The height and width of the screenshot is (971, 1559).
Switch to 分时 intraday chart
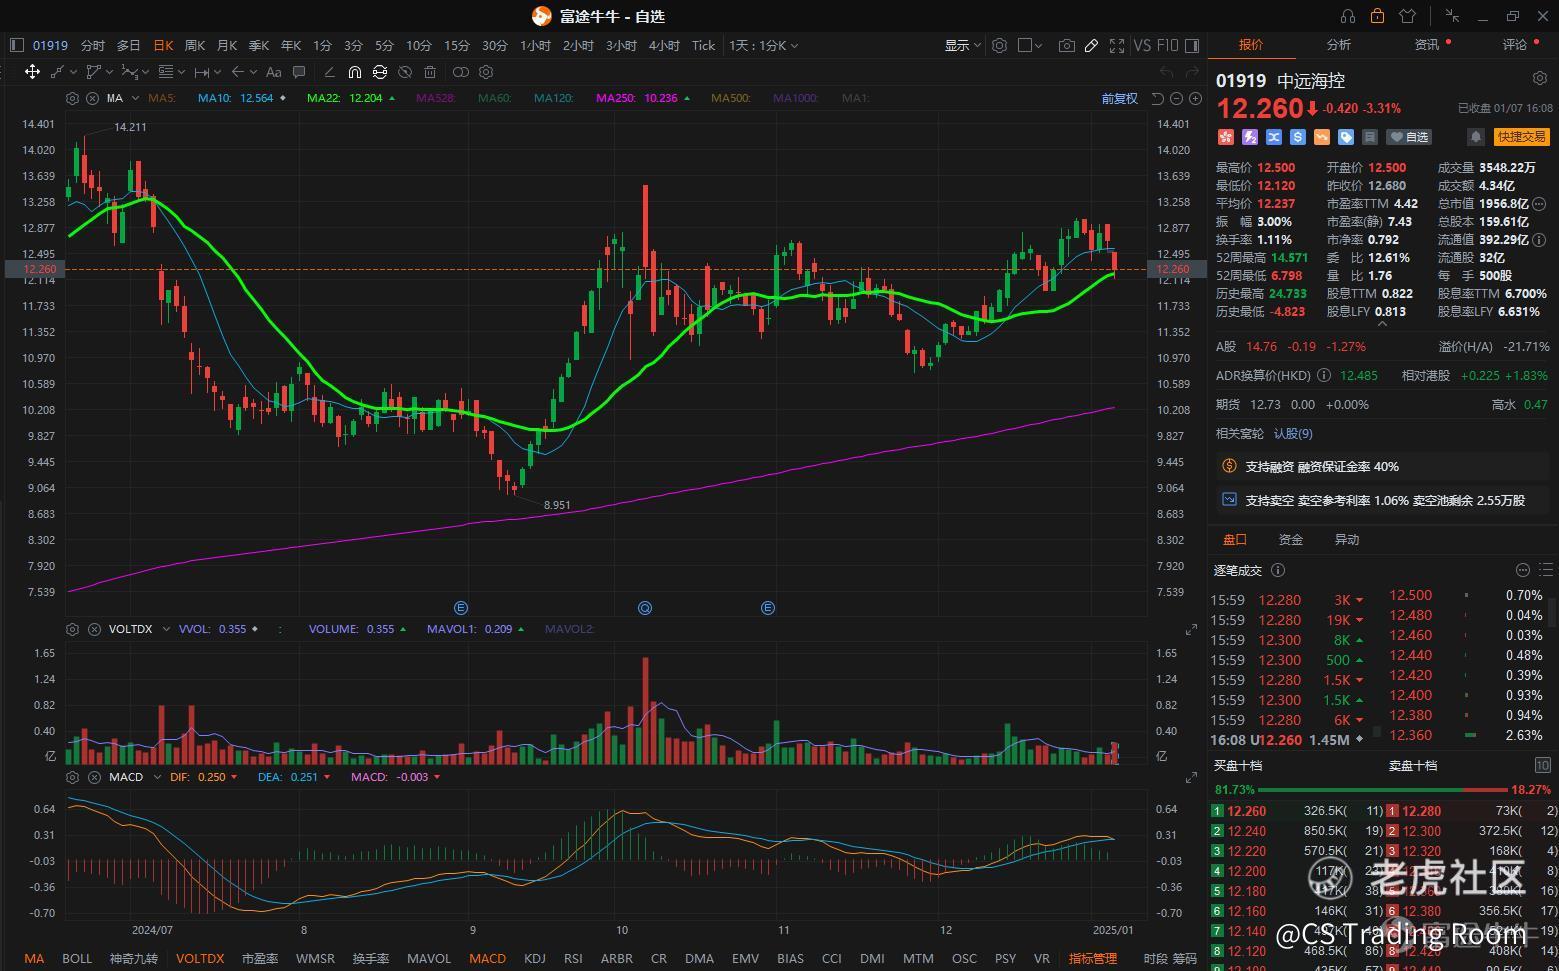(x=93, y=45)
